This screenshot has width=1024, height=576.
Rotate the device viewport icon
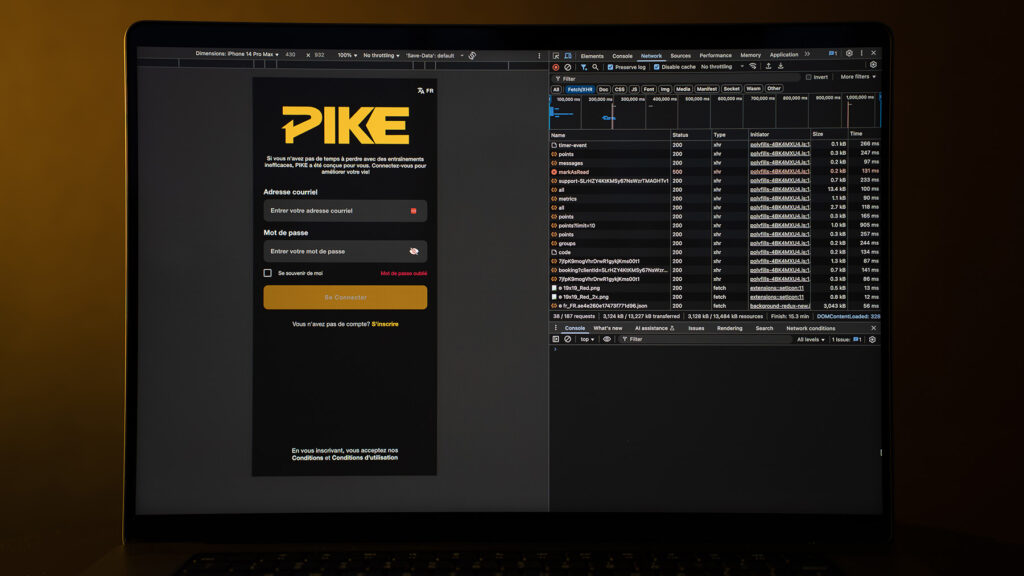click(x=472, y=56)
